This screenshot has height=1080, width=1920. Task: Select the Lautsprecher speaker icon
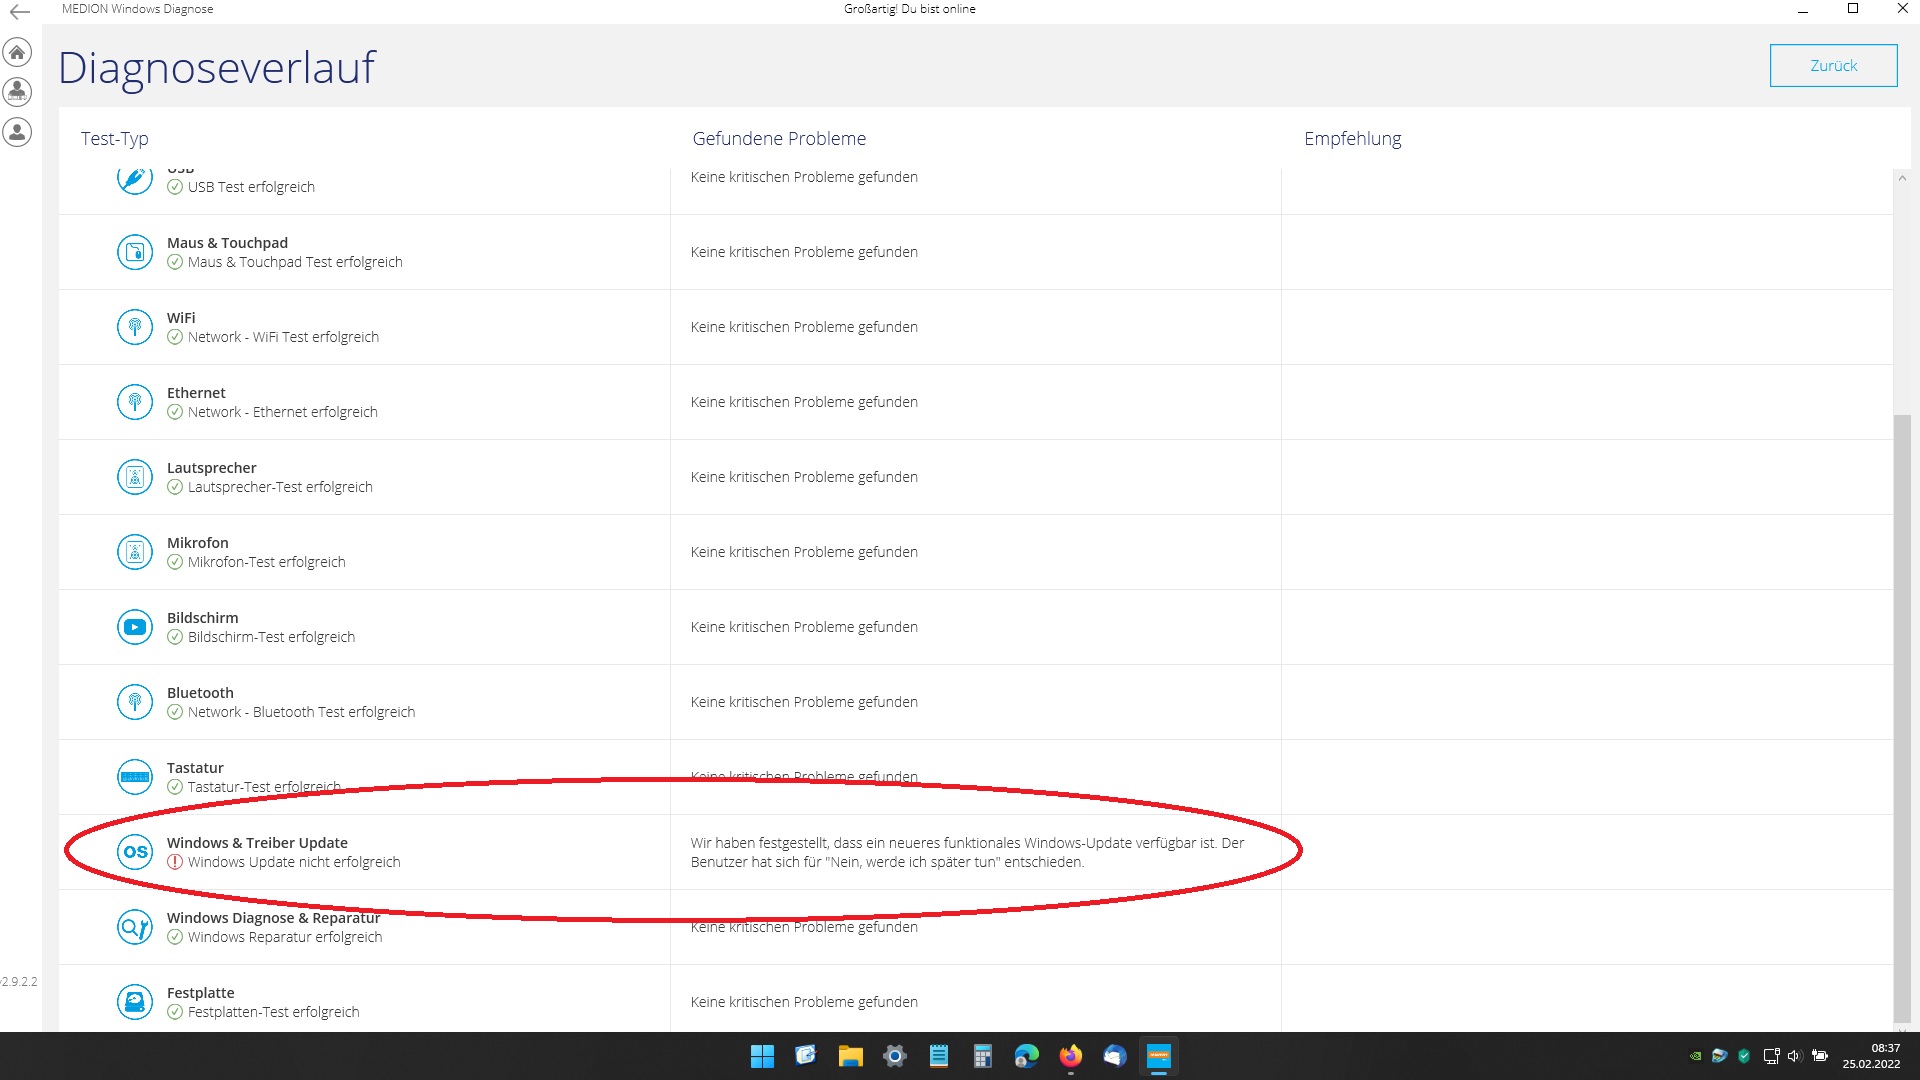pos(135,477)
